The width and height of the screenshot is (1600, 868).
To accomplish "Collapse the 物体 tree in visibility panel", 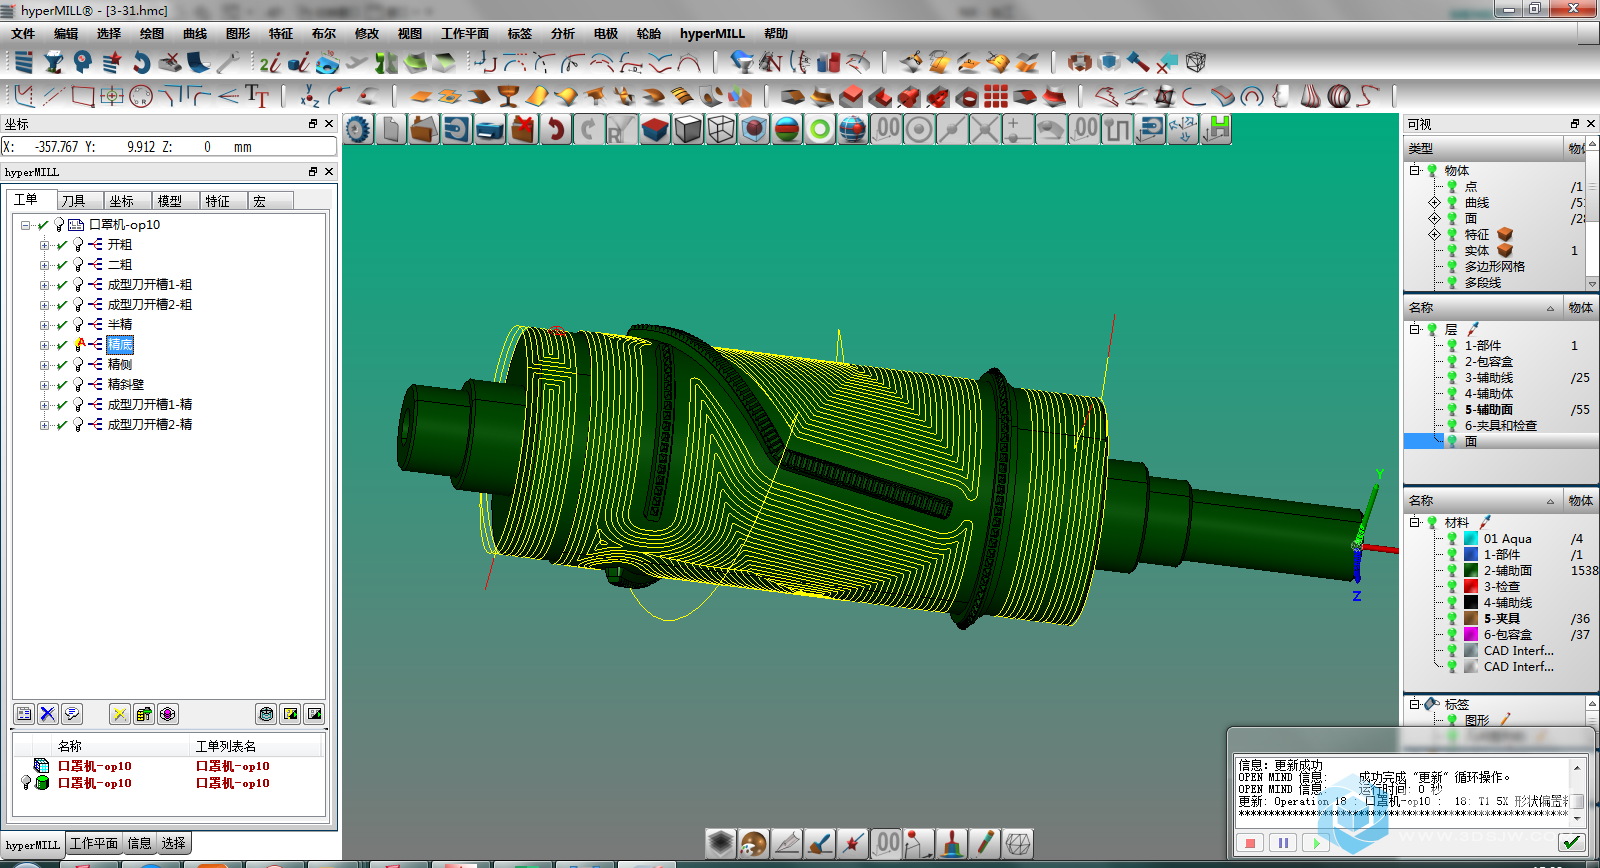I will pyautogui.click(x=1415, y=170).
